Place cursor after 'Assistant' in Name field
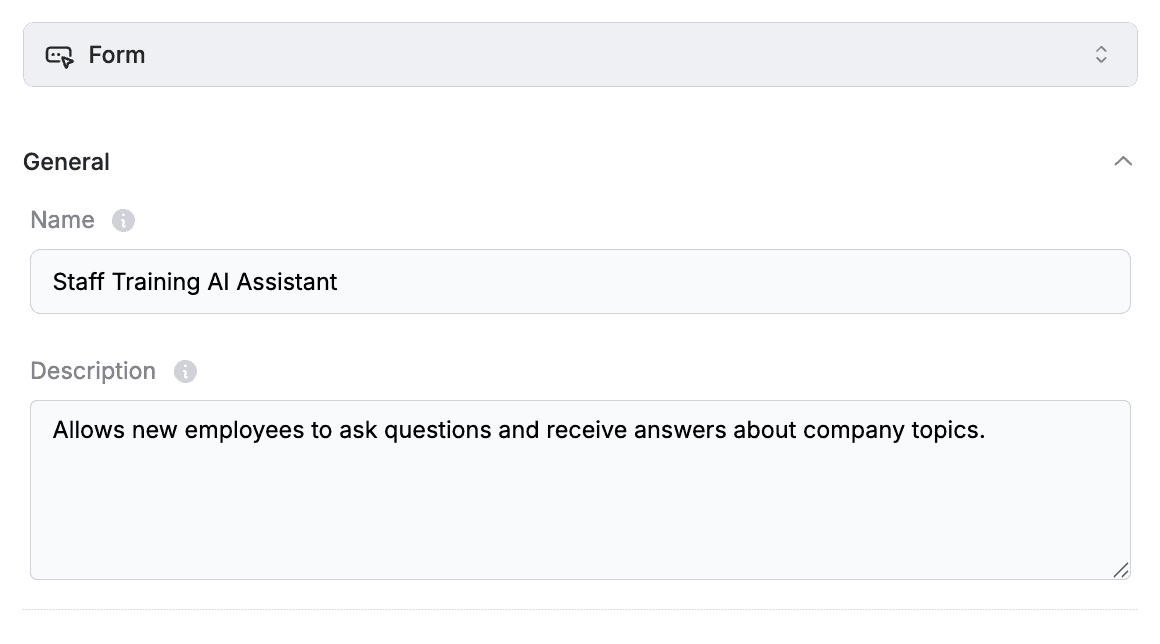This screenshot has width=1160, height=644. (x=339, y=282)
